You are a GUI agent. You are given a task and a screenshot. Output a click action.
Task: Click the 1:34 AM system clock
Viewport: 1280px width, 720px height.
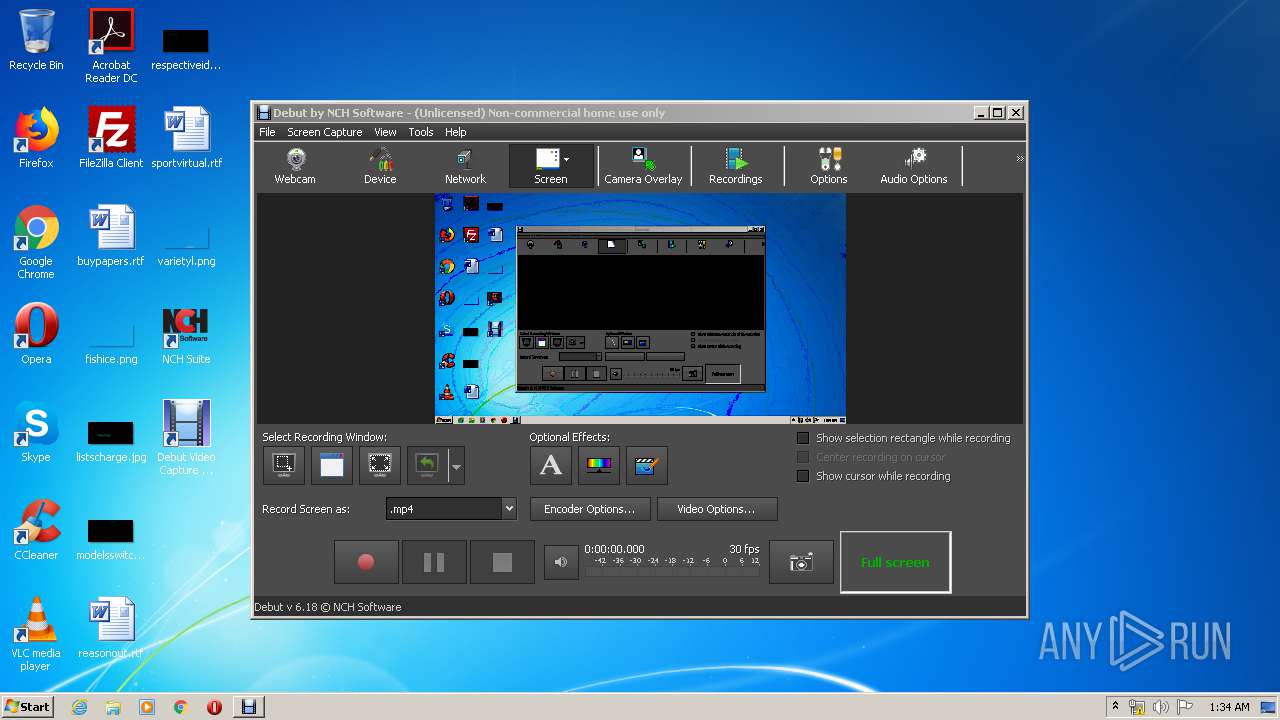tap(1229, 707)
